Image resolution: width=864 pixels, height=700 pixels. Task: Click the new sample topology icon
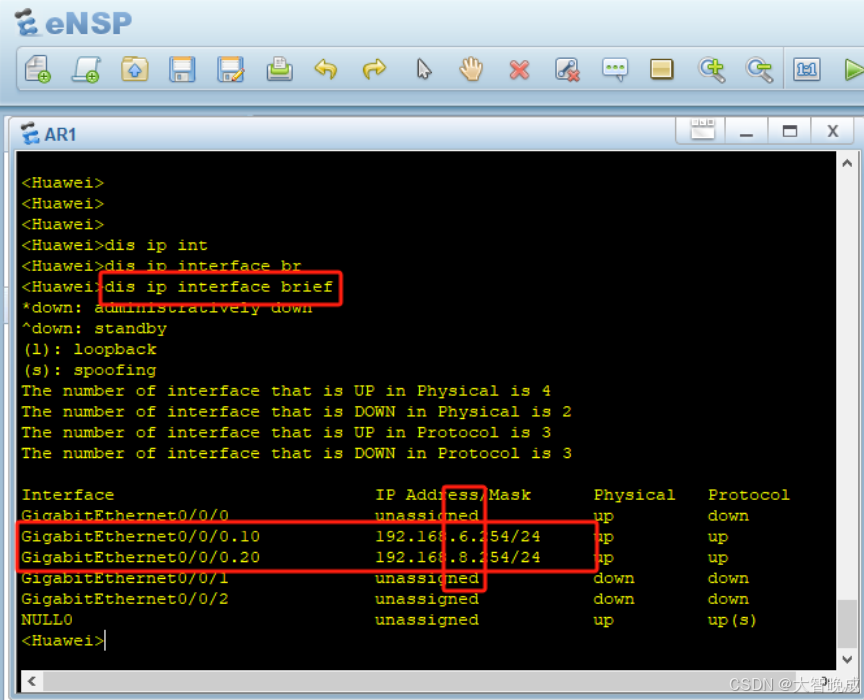[x=86, y=69]
